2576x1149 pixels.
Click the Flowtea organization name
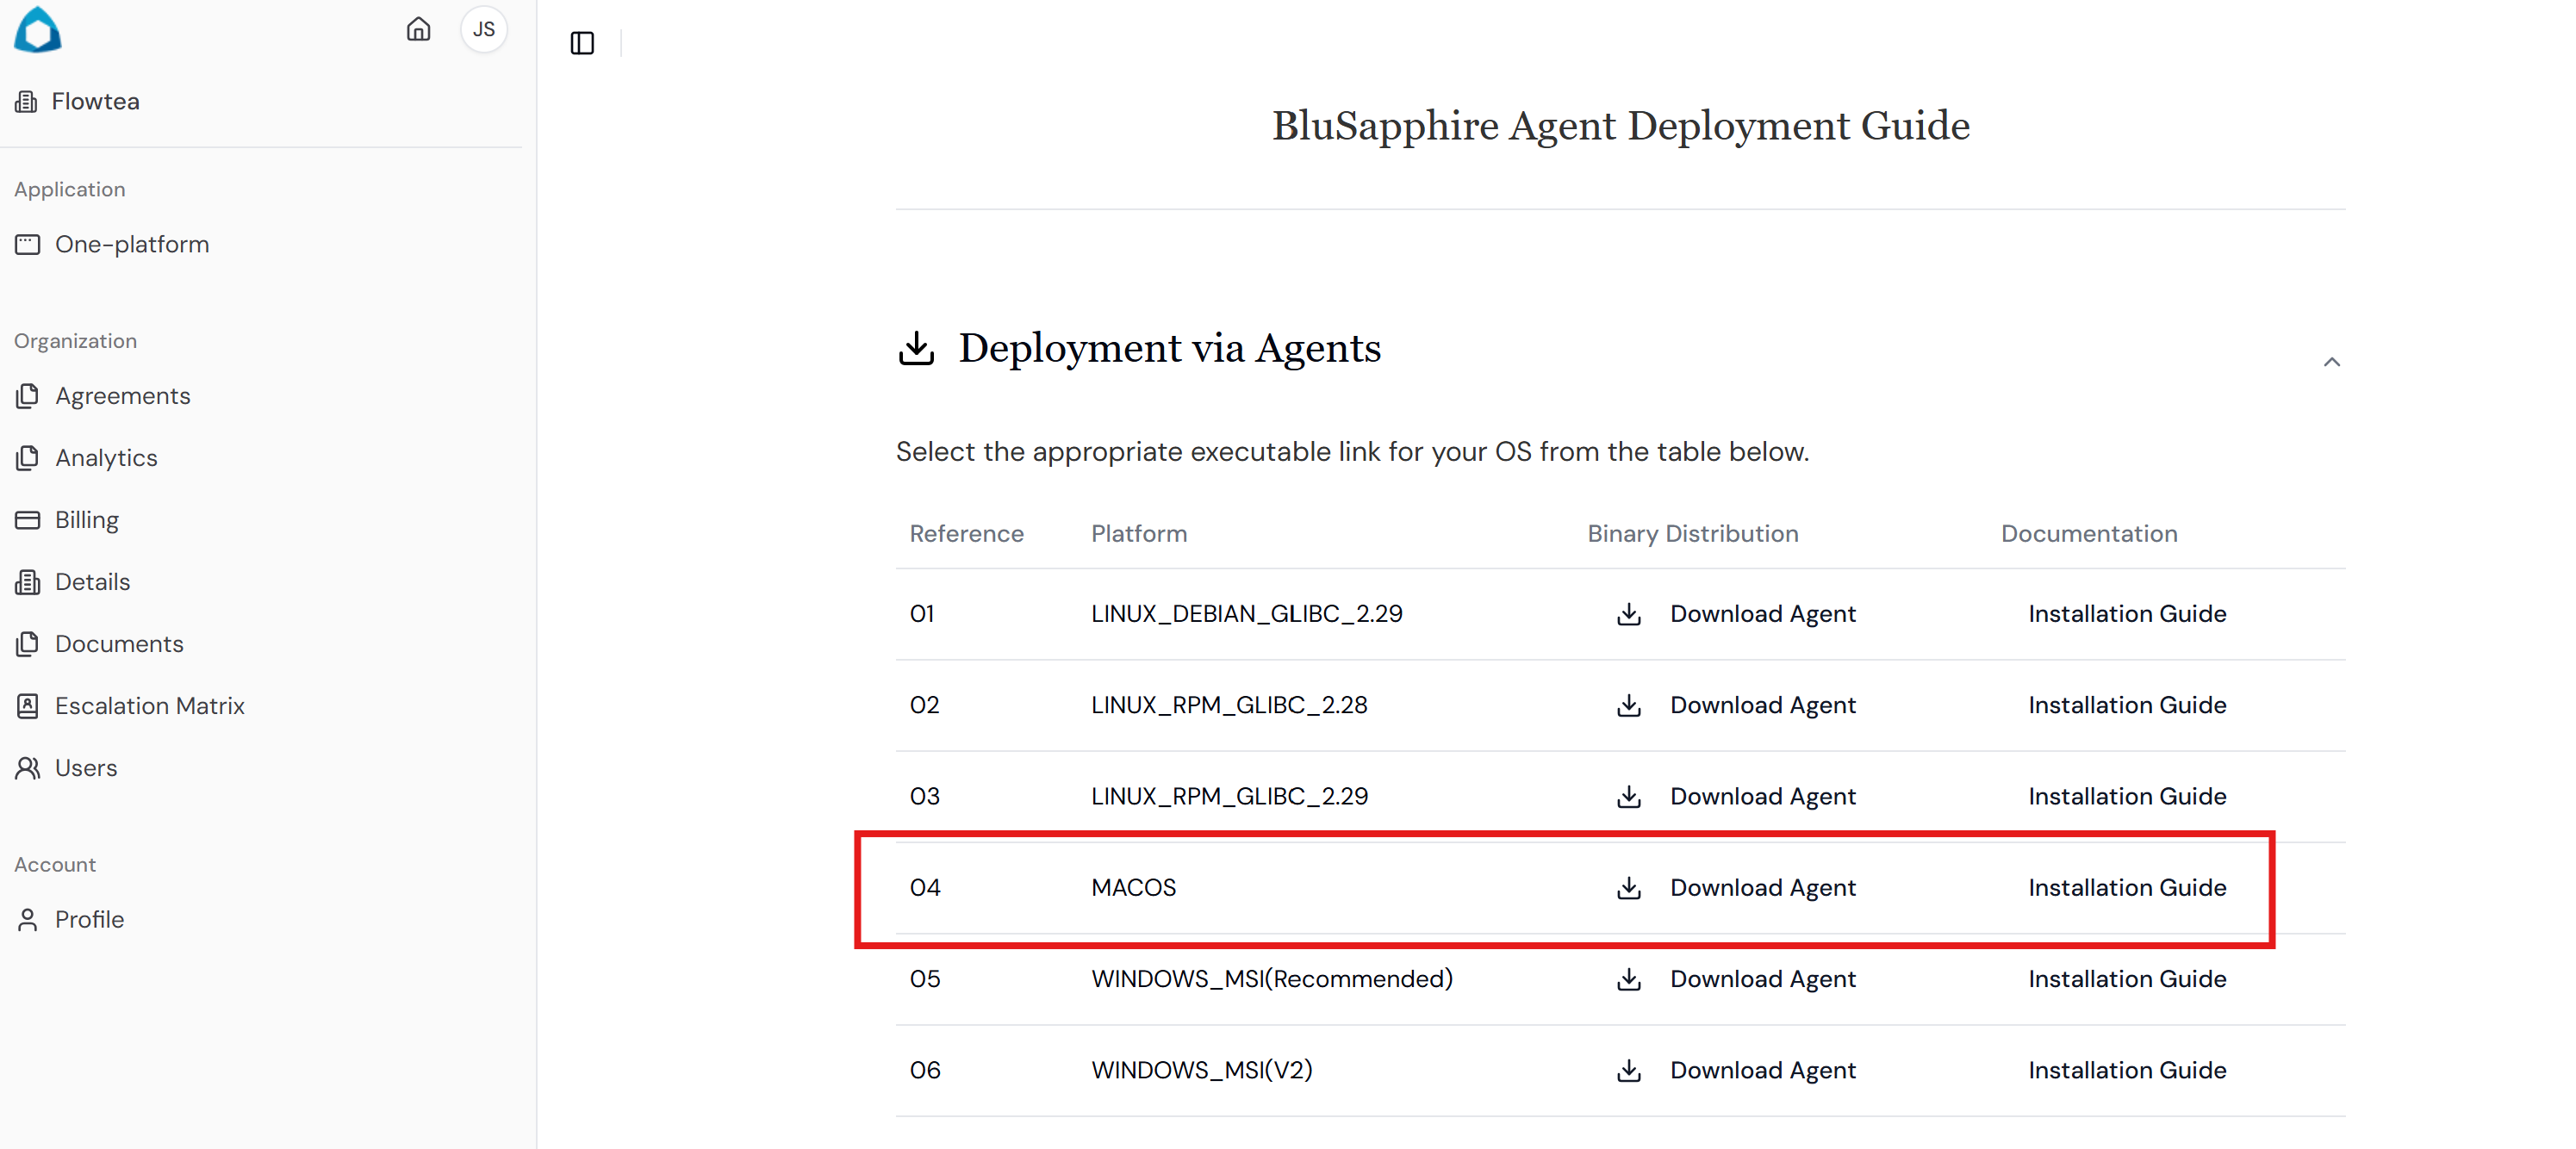pos(95,101)
